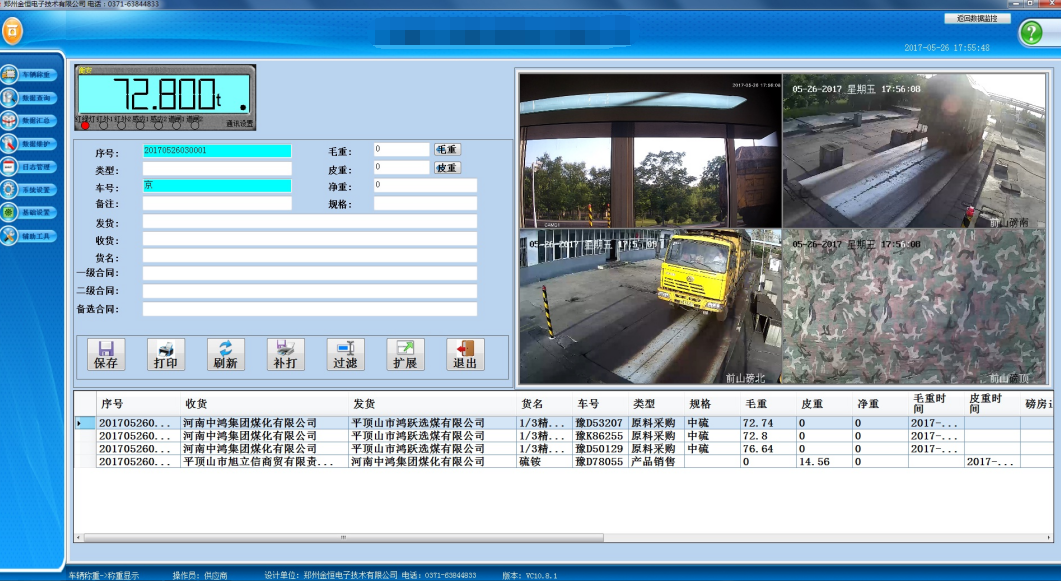Click the table's horizontal scrollbar
Image resolution: width=1061 pixels, height=581 pixels.
click(340, 538)
